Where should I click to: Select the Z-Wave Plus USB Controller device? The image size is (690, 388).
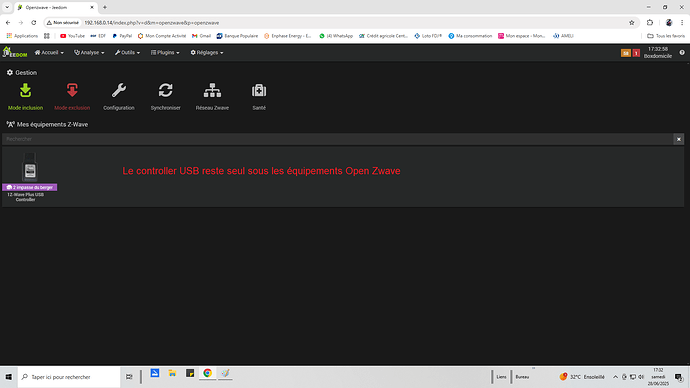click(29, 177)
